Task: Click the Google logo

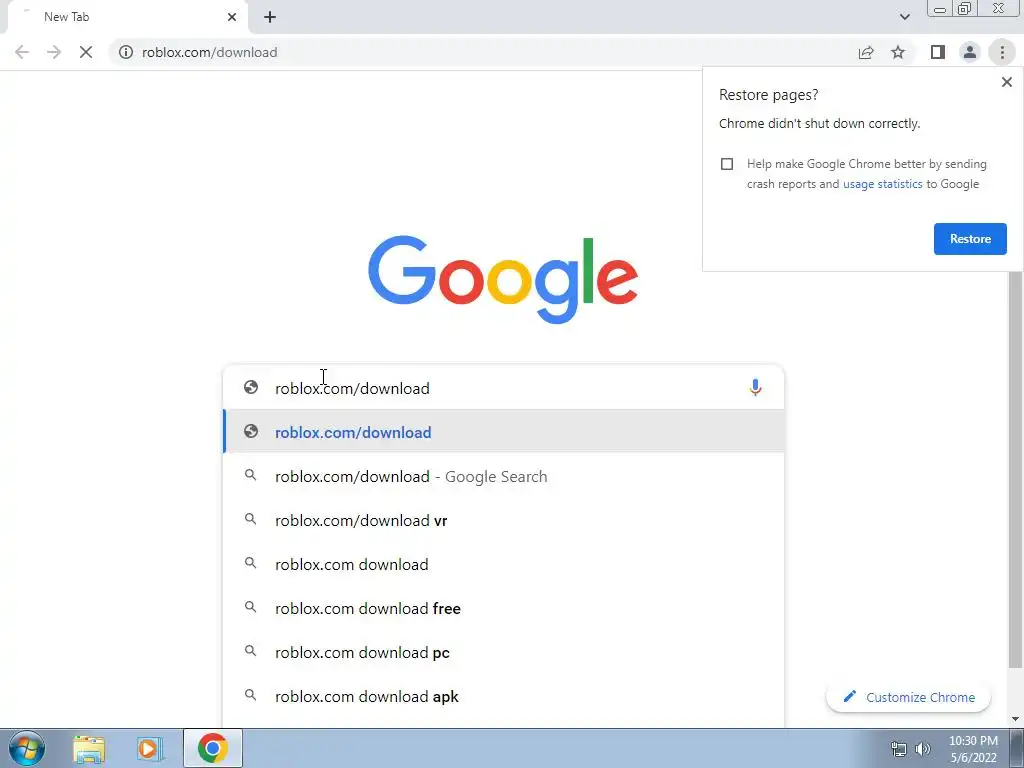Action: coord(503,280)
